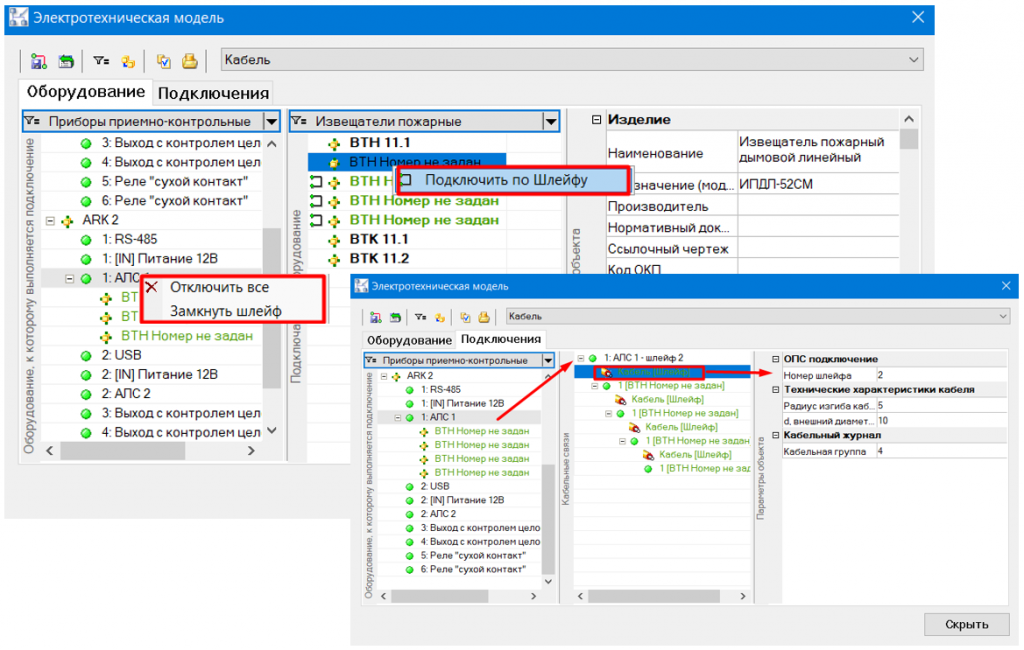The height and width of the screenshot is (650, 1024).
Task: Choose Замкнуть шлейф from the context menu
Action: point(225,311)
